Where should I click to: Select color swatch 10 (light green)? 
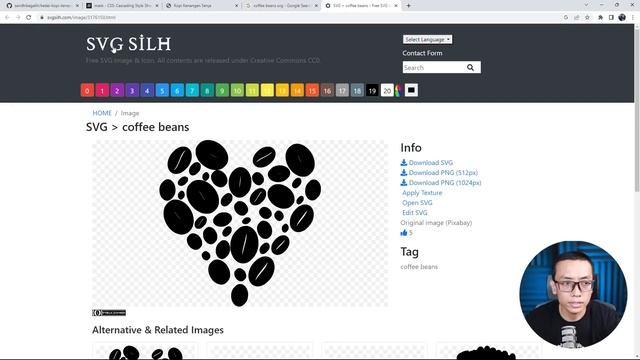pos(237,90)
